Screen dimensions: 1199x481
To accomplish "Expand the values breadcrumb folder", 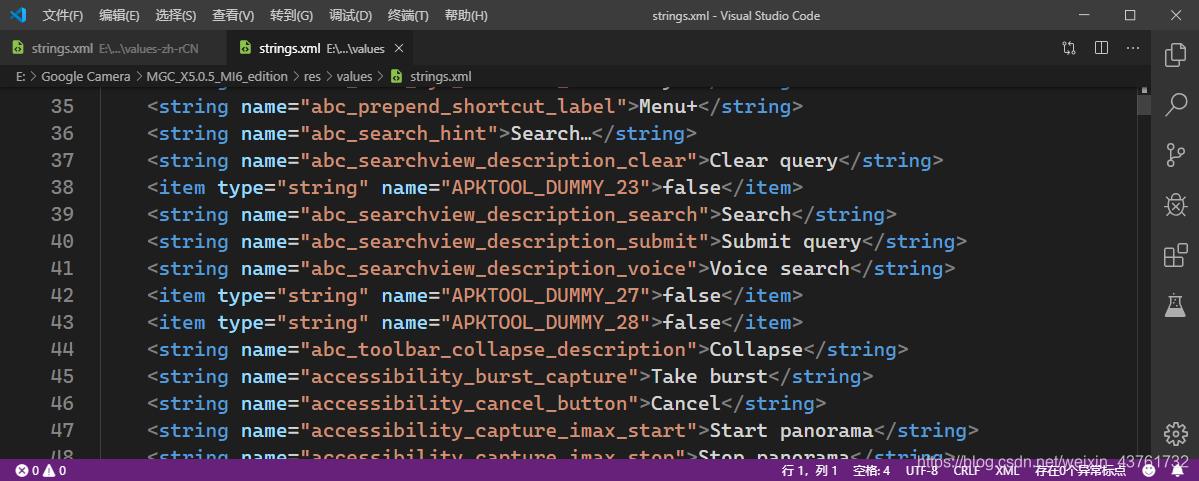I will [354, 76].
